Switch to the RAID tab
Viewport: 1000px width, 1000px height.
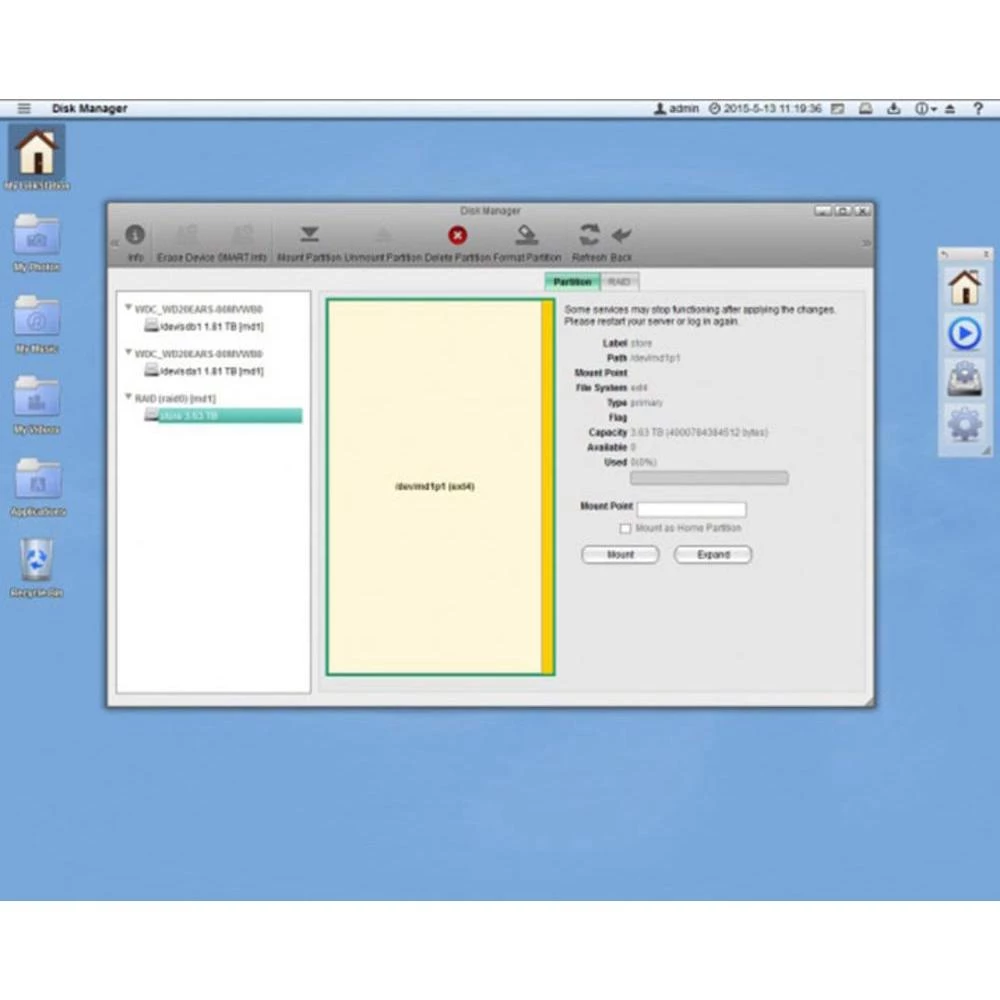[x=620, y=282]
